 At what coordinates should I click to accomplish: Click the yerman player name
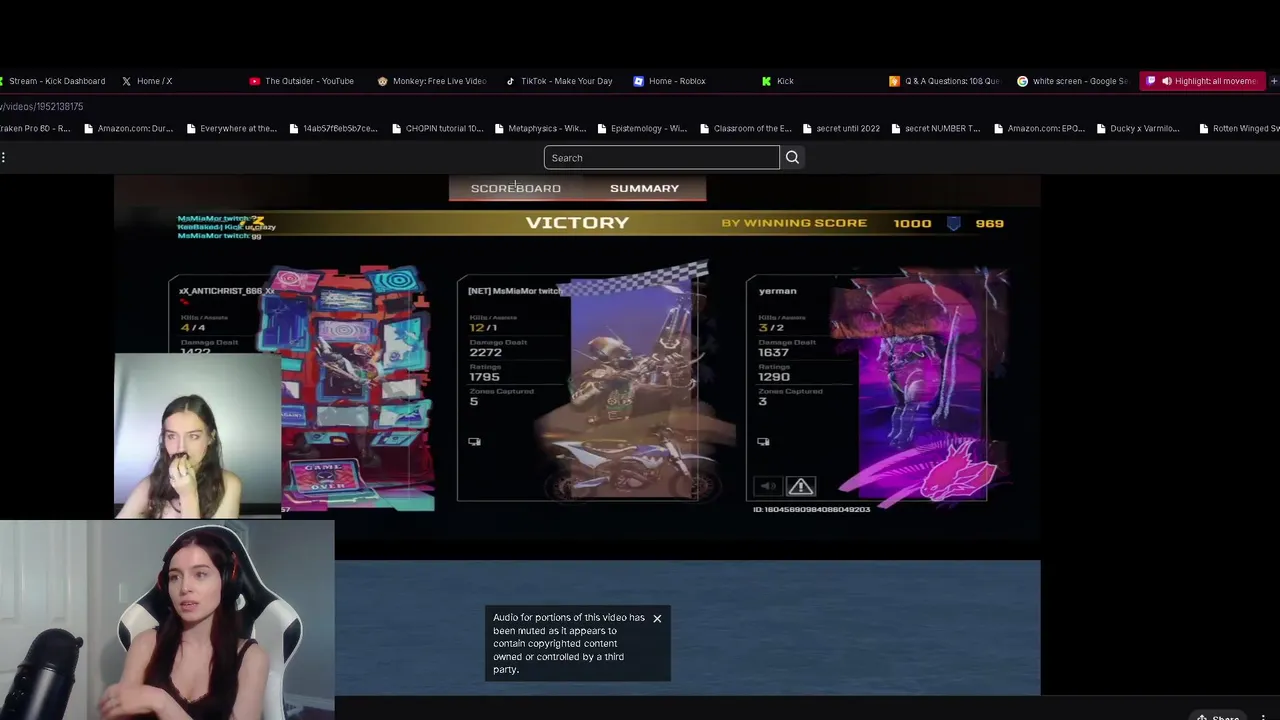point(777,291)
